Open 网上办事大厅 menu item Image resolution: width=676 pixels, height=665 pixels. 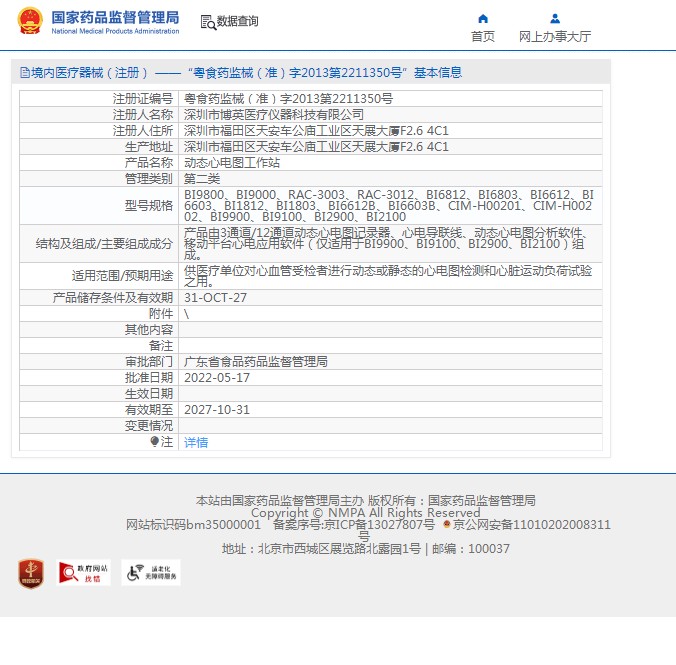(x=555, y=37)
